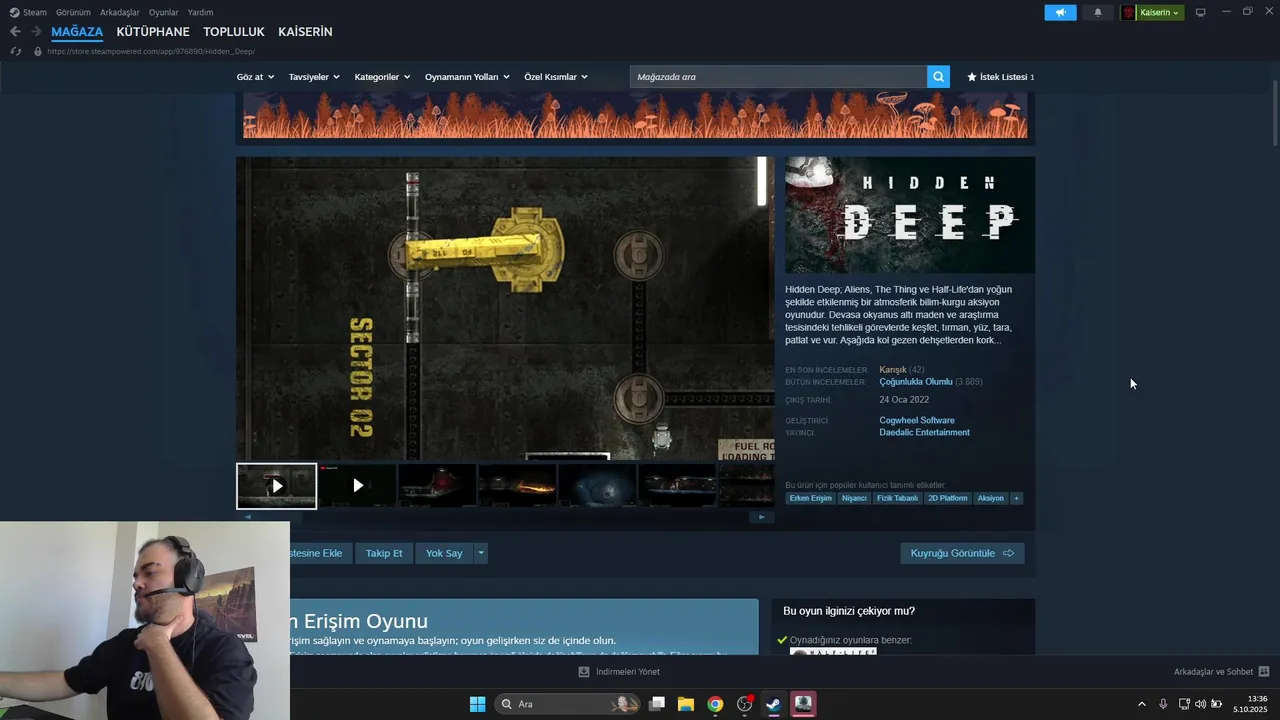This screenshot has height=720, width=1280.
Task: Click the Yok Say button
Action: (x=444, y=553)
